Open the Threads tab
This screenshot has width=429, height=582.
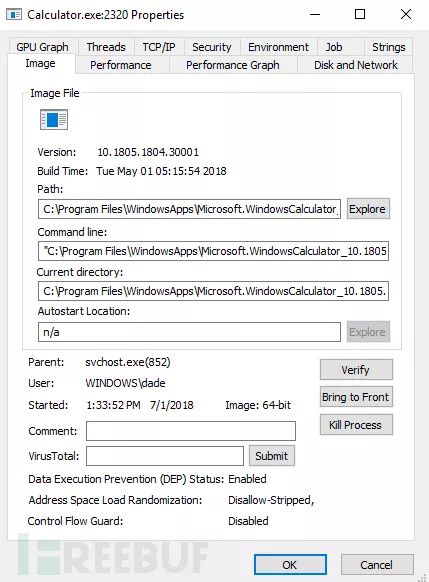coord(106,47)
